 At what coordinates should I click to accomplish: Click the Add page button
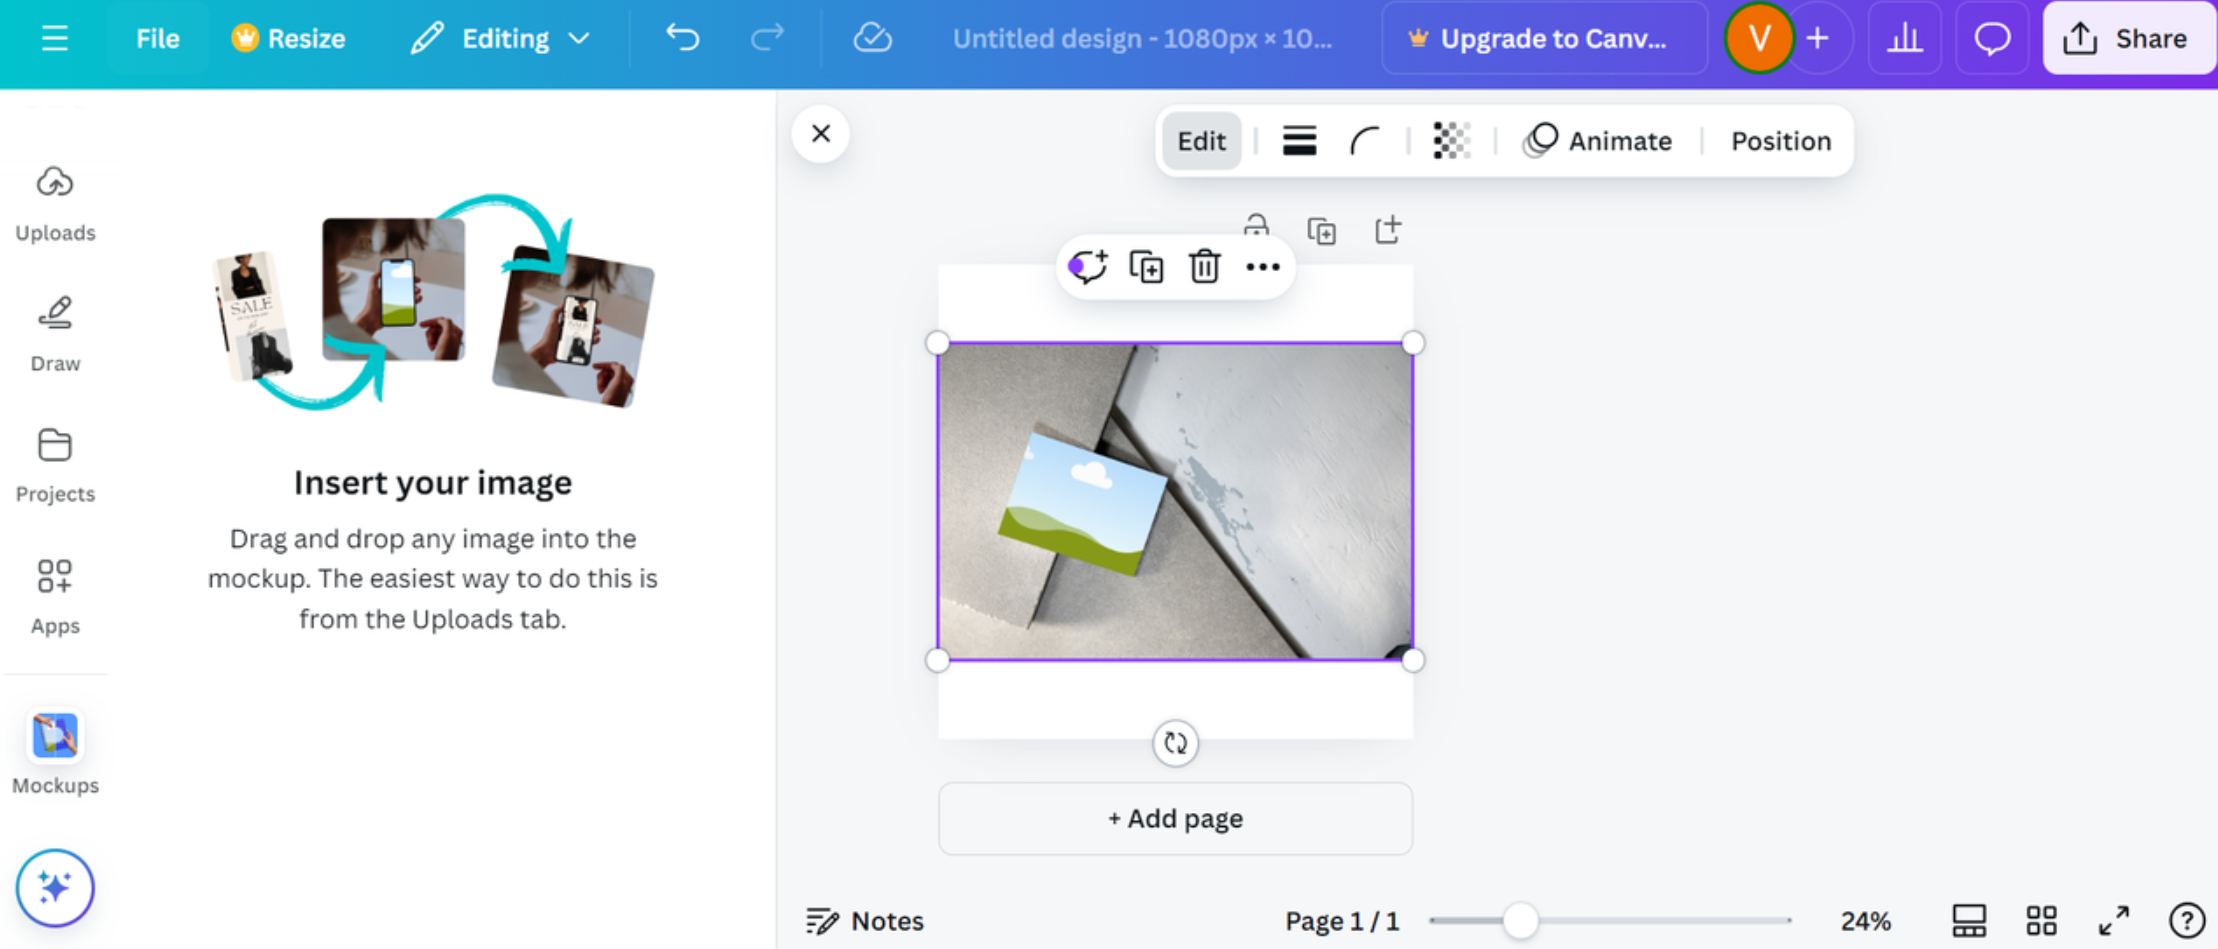click(x=1175, y=818)
